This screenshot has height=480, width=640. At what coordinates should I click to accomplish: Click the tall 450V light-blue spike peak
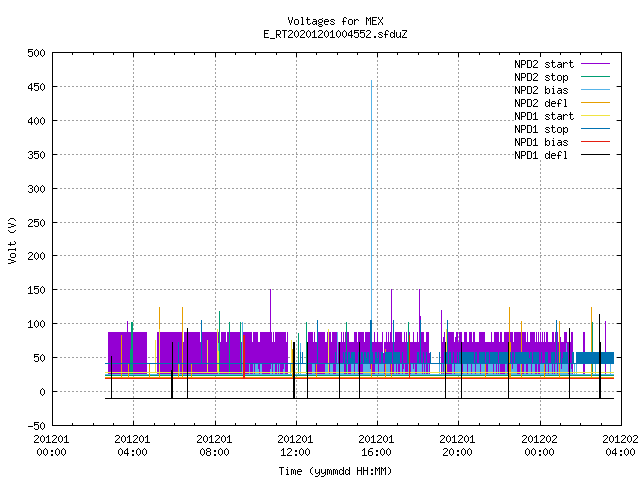[371, 81]
